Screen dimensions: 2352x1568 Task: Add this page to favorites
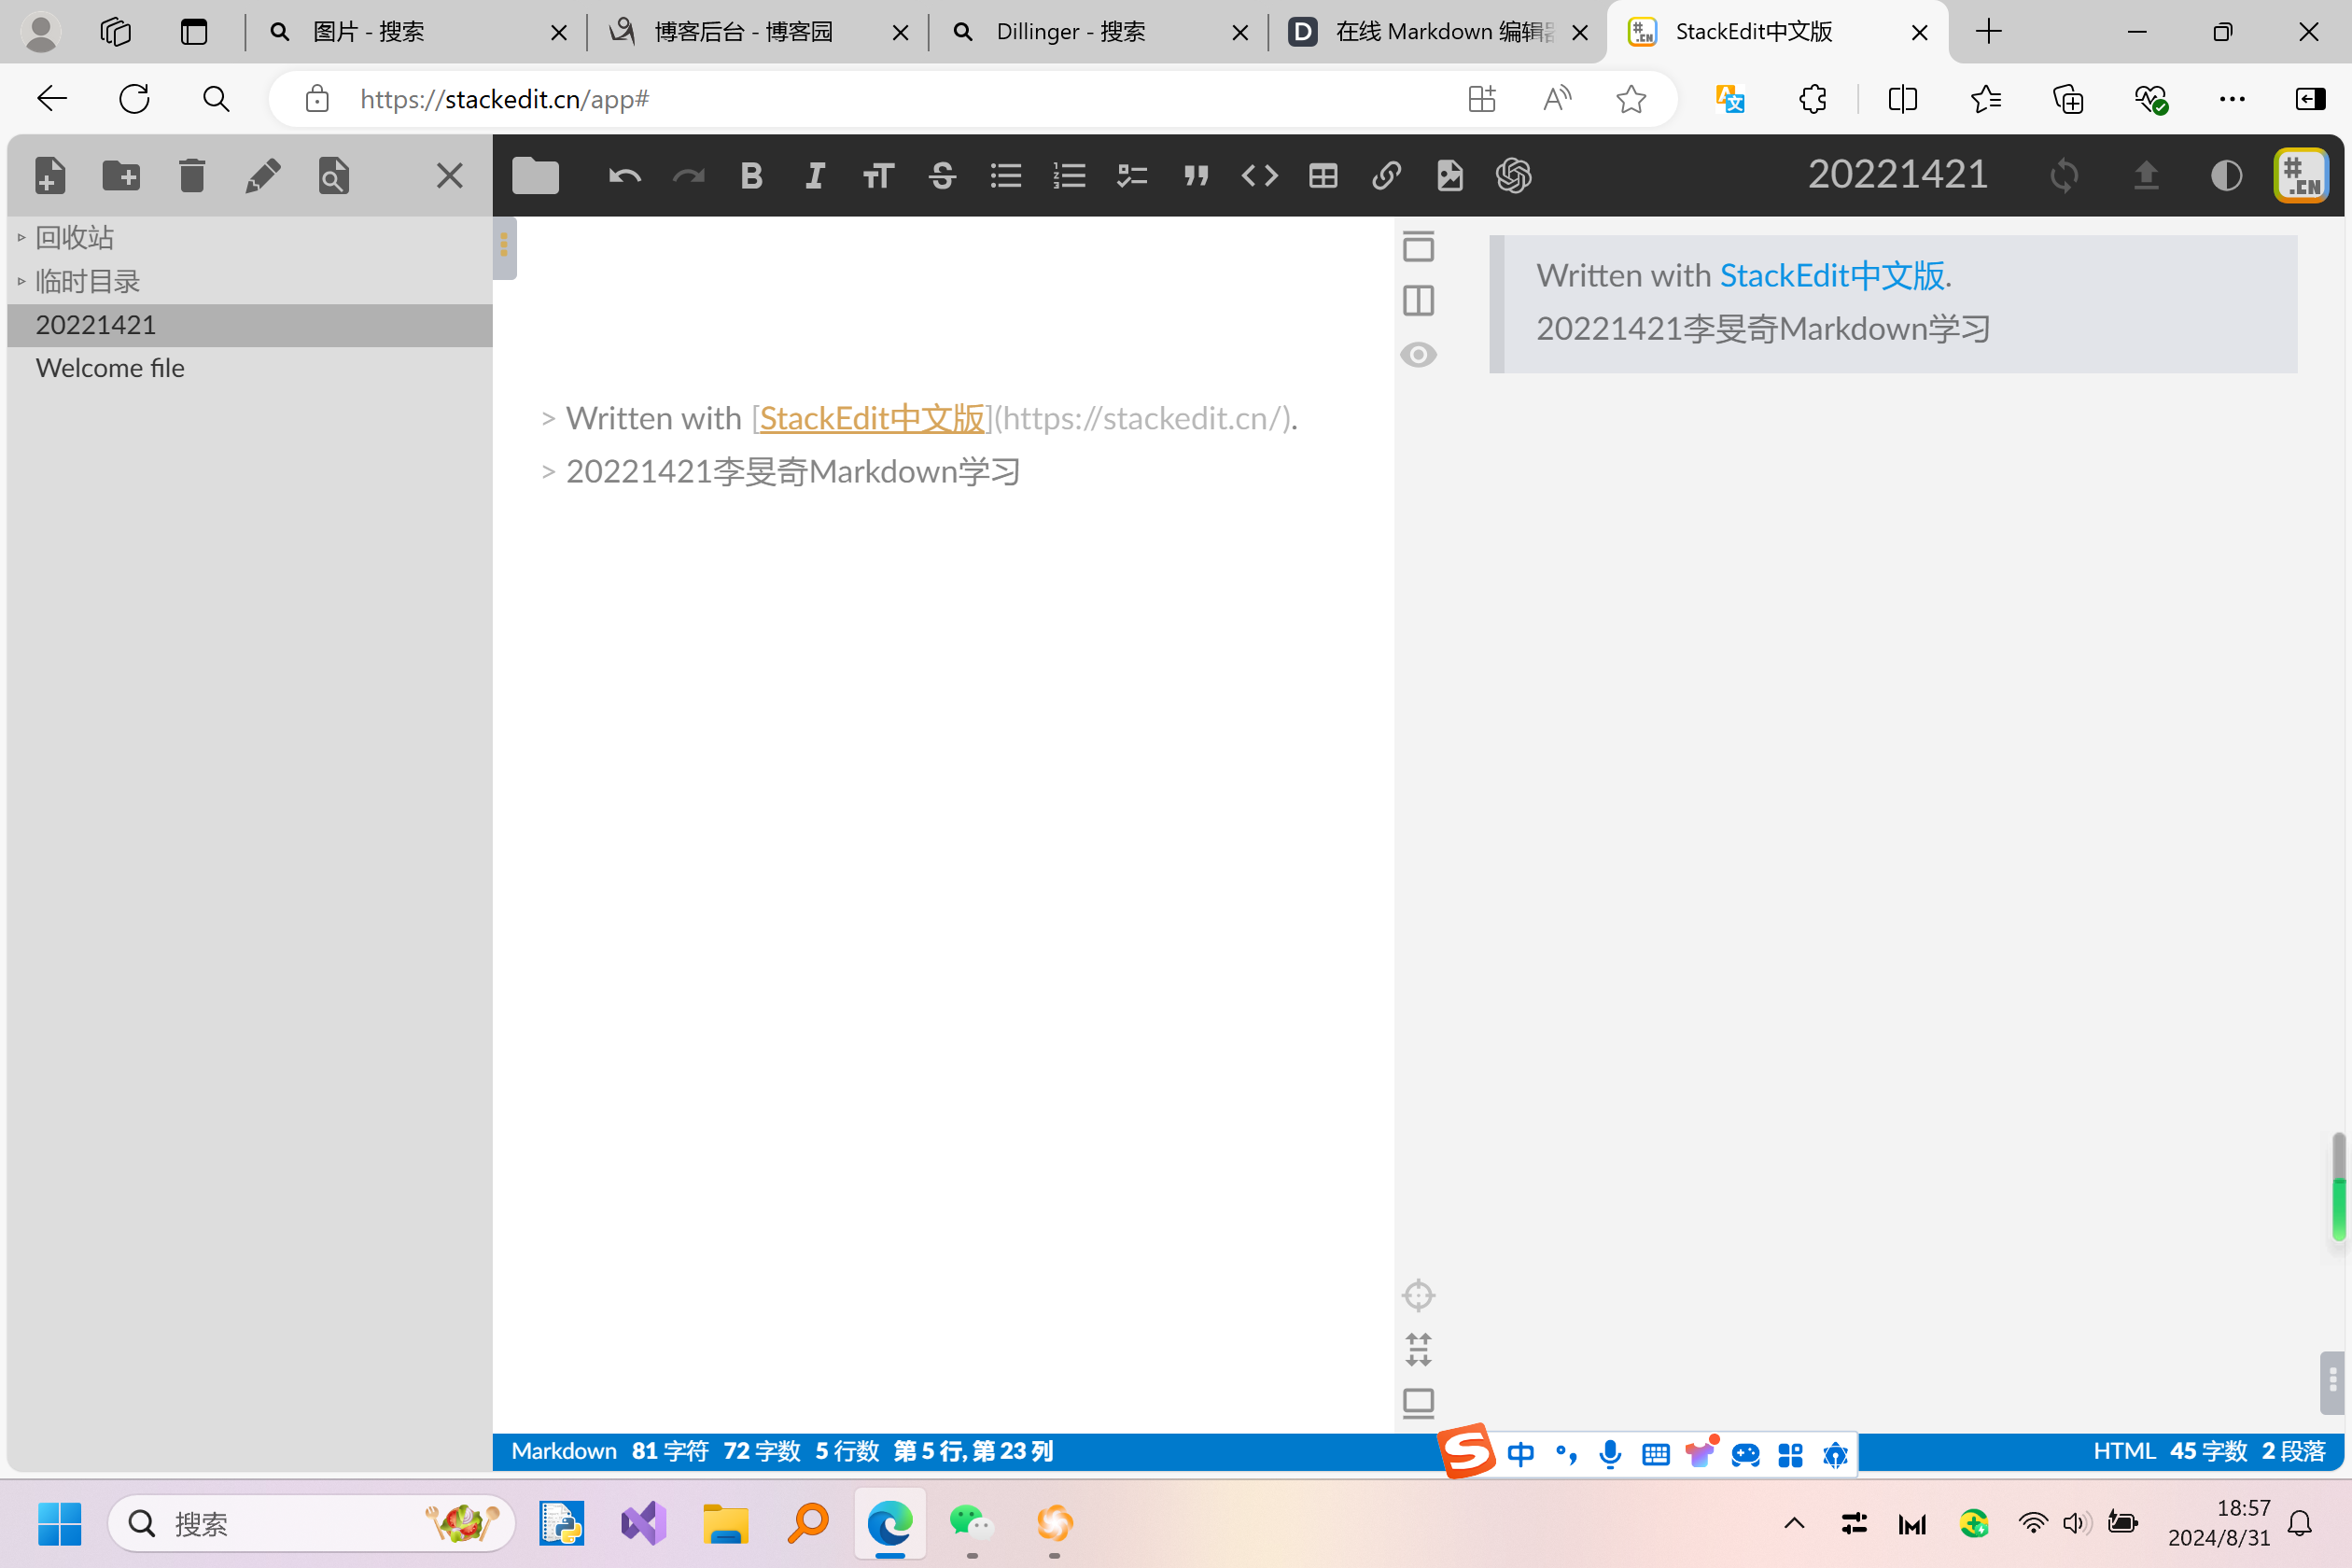click(x=1631, y=99)
